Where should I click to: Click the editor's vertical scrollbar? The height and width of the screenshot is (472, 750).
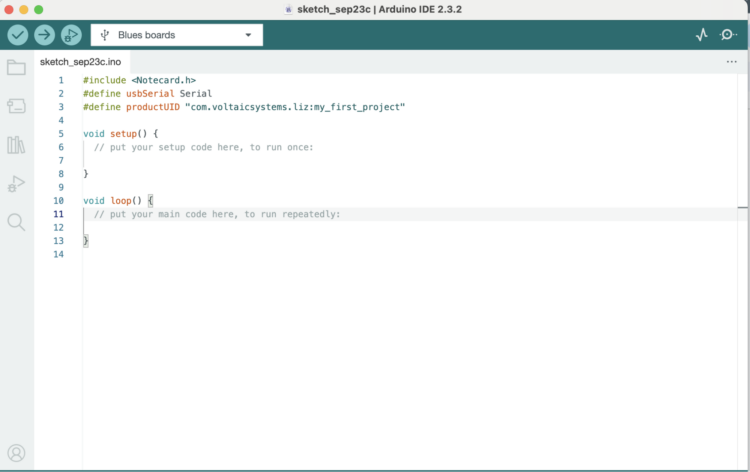743,208
